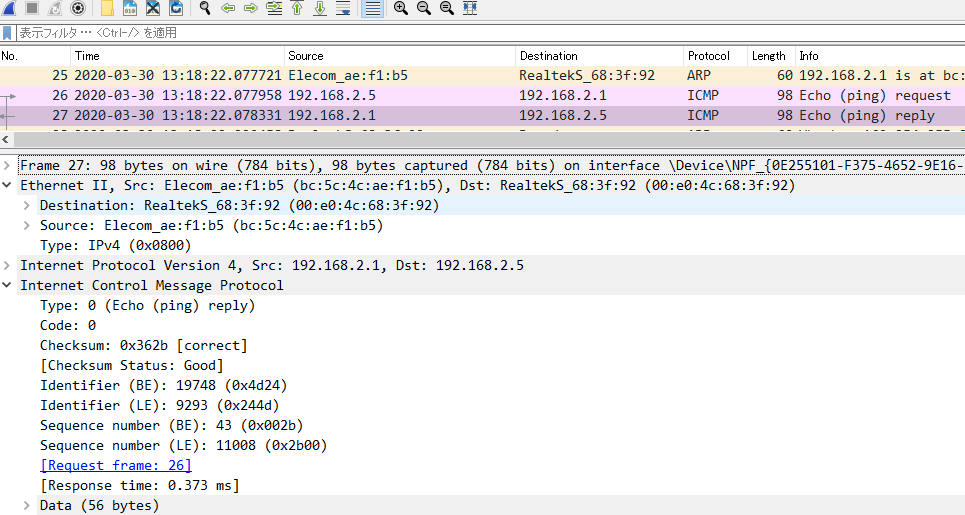Click the resize columns icon
The image size is (965, 515).
point(470,8)
